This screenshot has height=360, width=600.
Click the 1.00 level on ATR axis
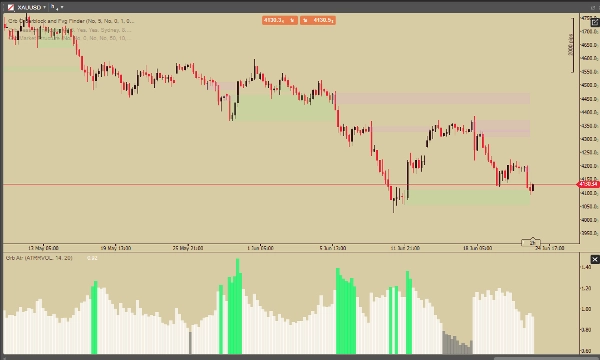(x=587, y=309)
